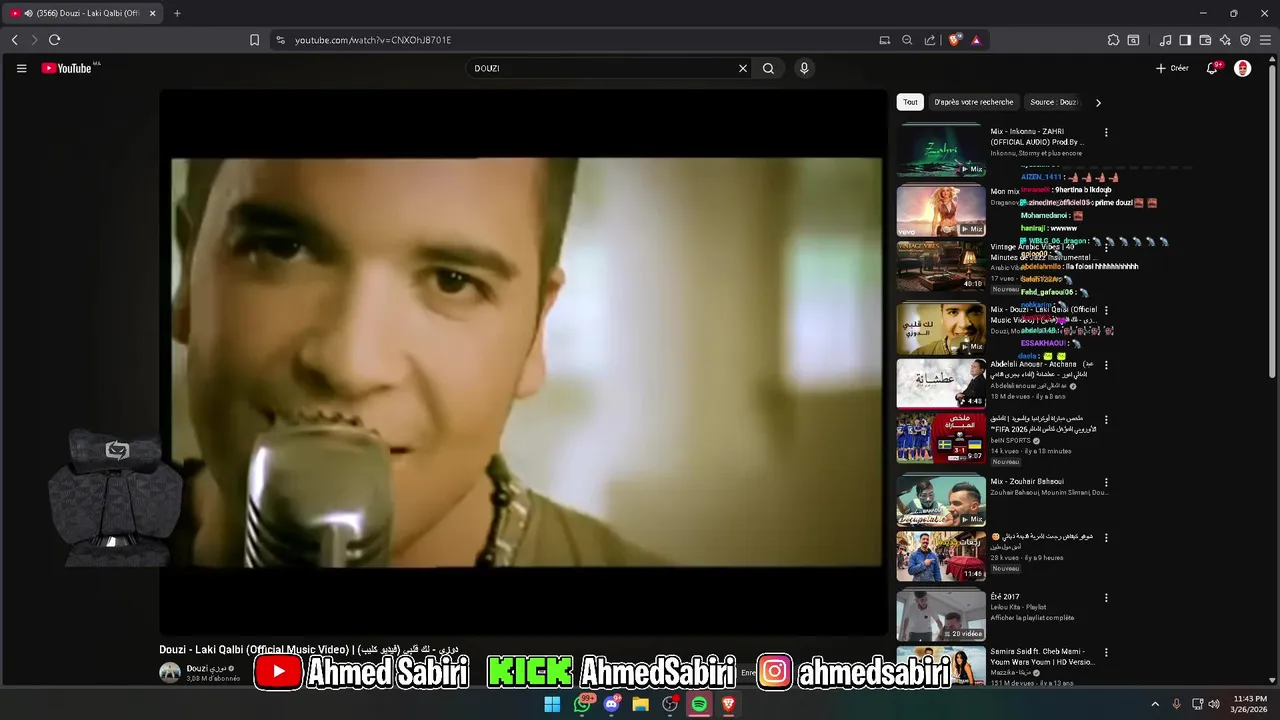Select 'Source : Douz' filter chip
The image size is (1280, 720).
click(x=1054, y=102)
